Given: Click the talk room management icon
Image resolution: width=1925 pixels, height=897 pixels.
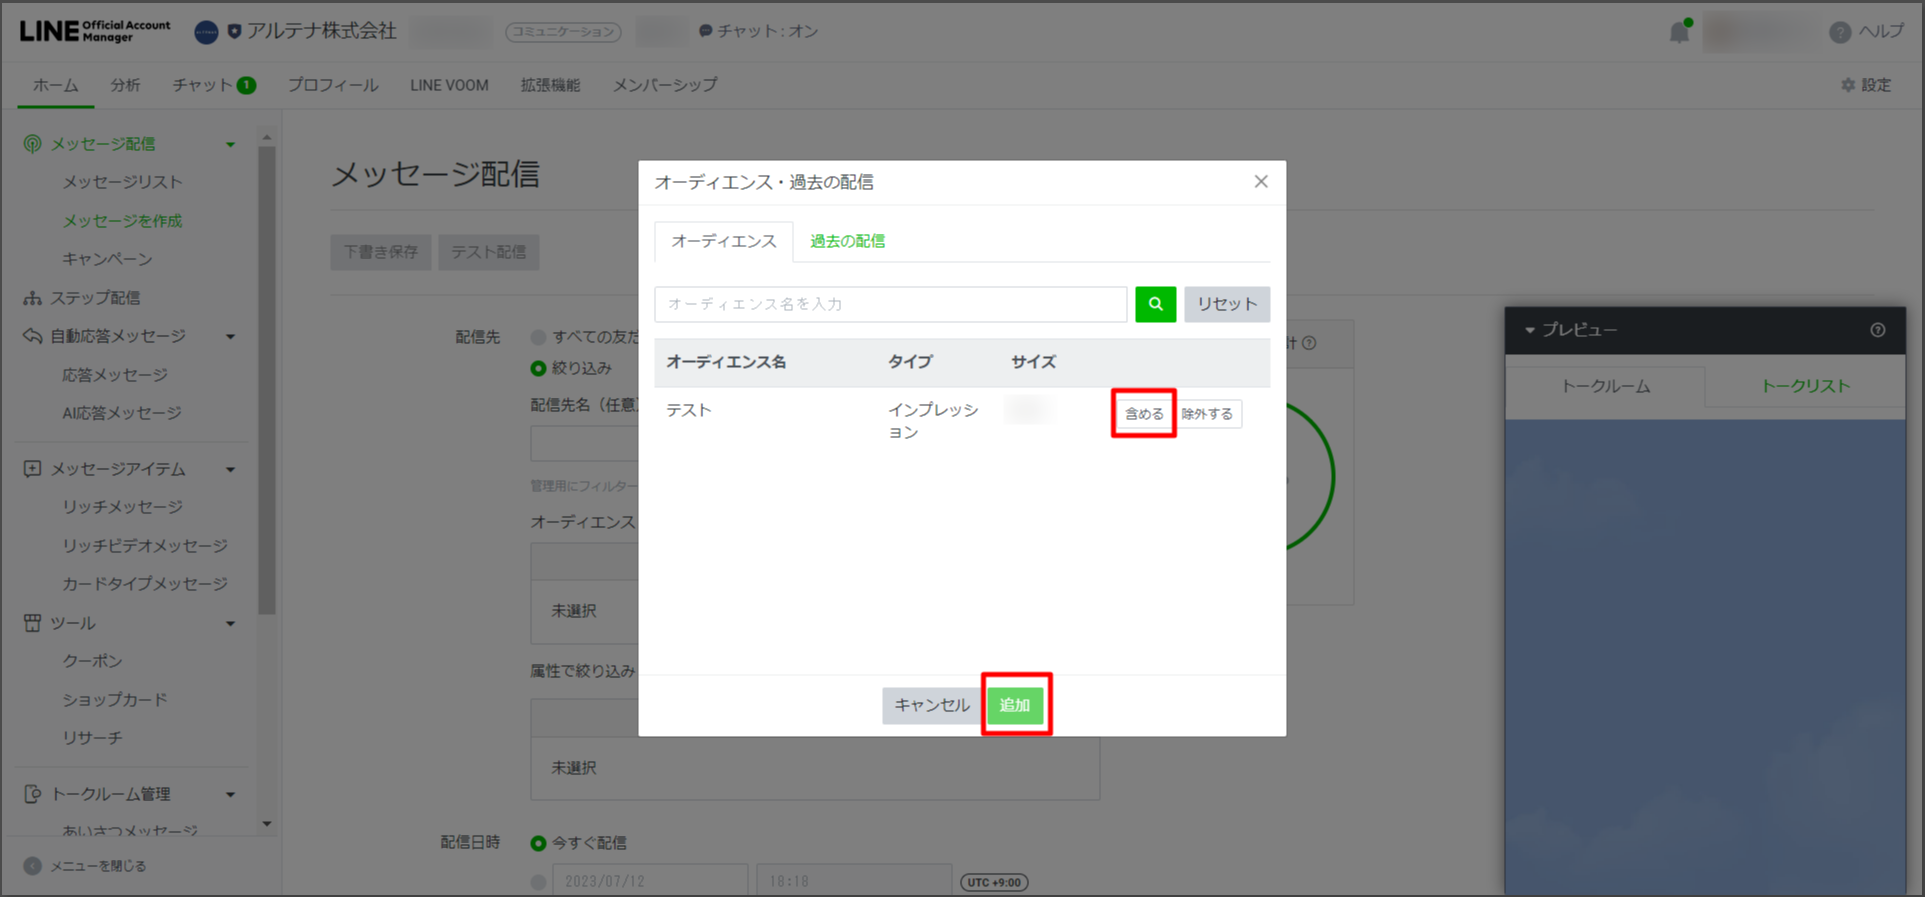Looking at the screenshot, I should point(32,794).
